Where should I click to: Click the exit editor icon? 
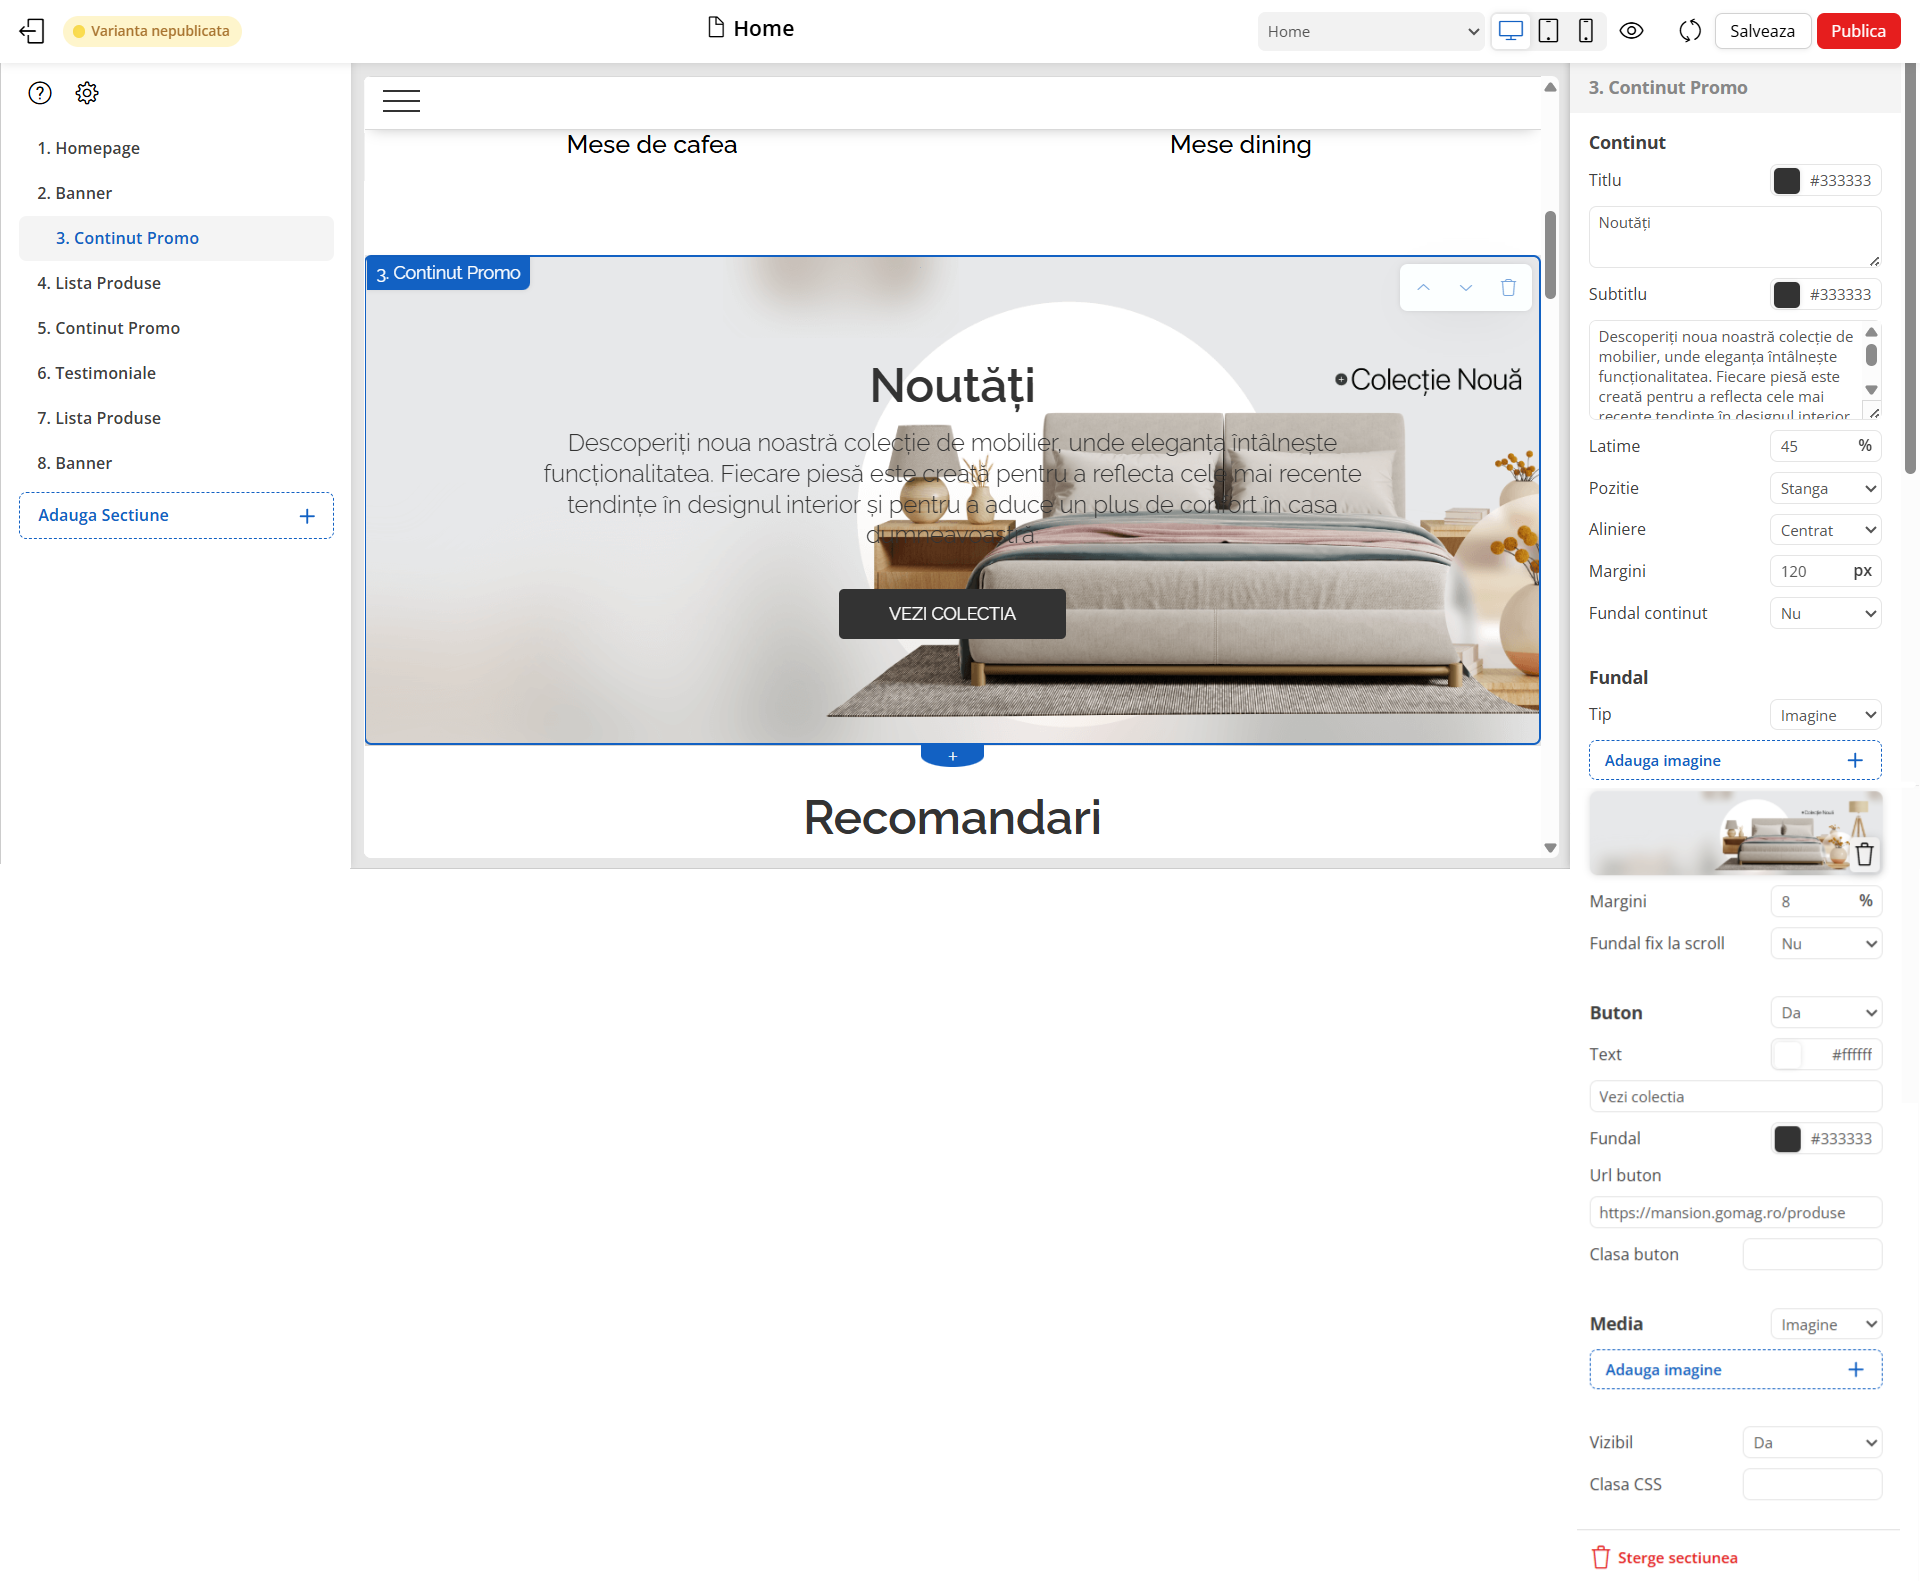32,31
